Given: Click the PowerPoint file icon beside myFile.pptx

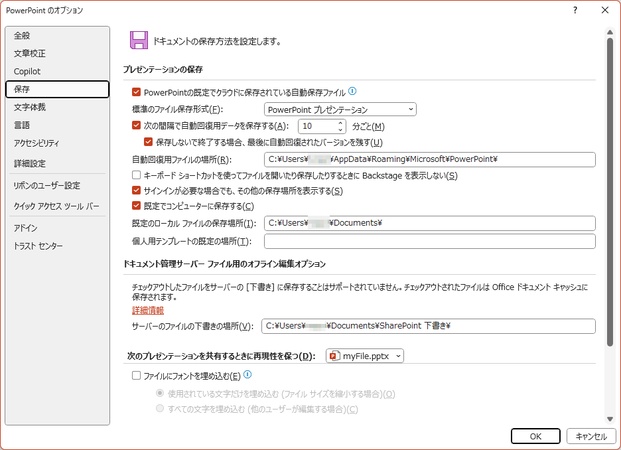Looking at the screenshot, I should pyautogui.click(x=334, y=356).
